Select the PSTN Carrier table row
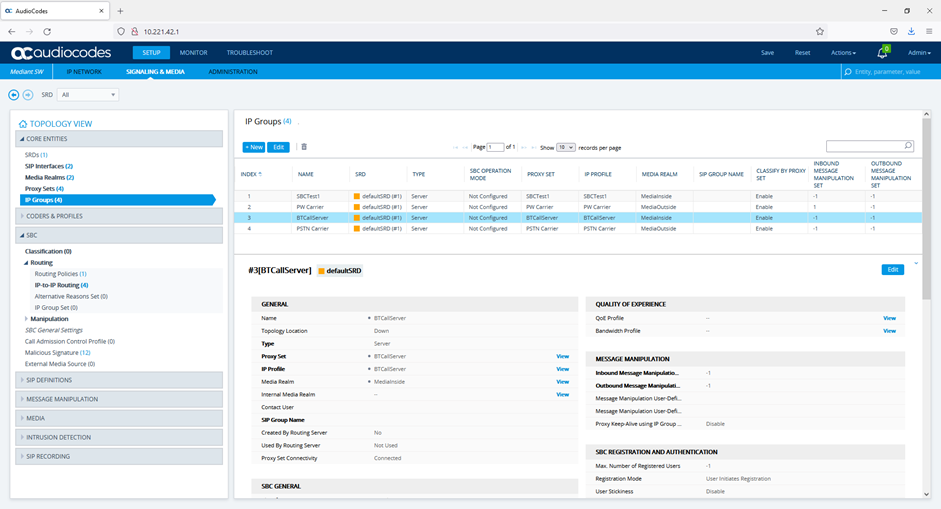941x509 pixels. (578, 229)
